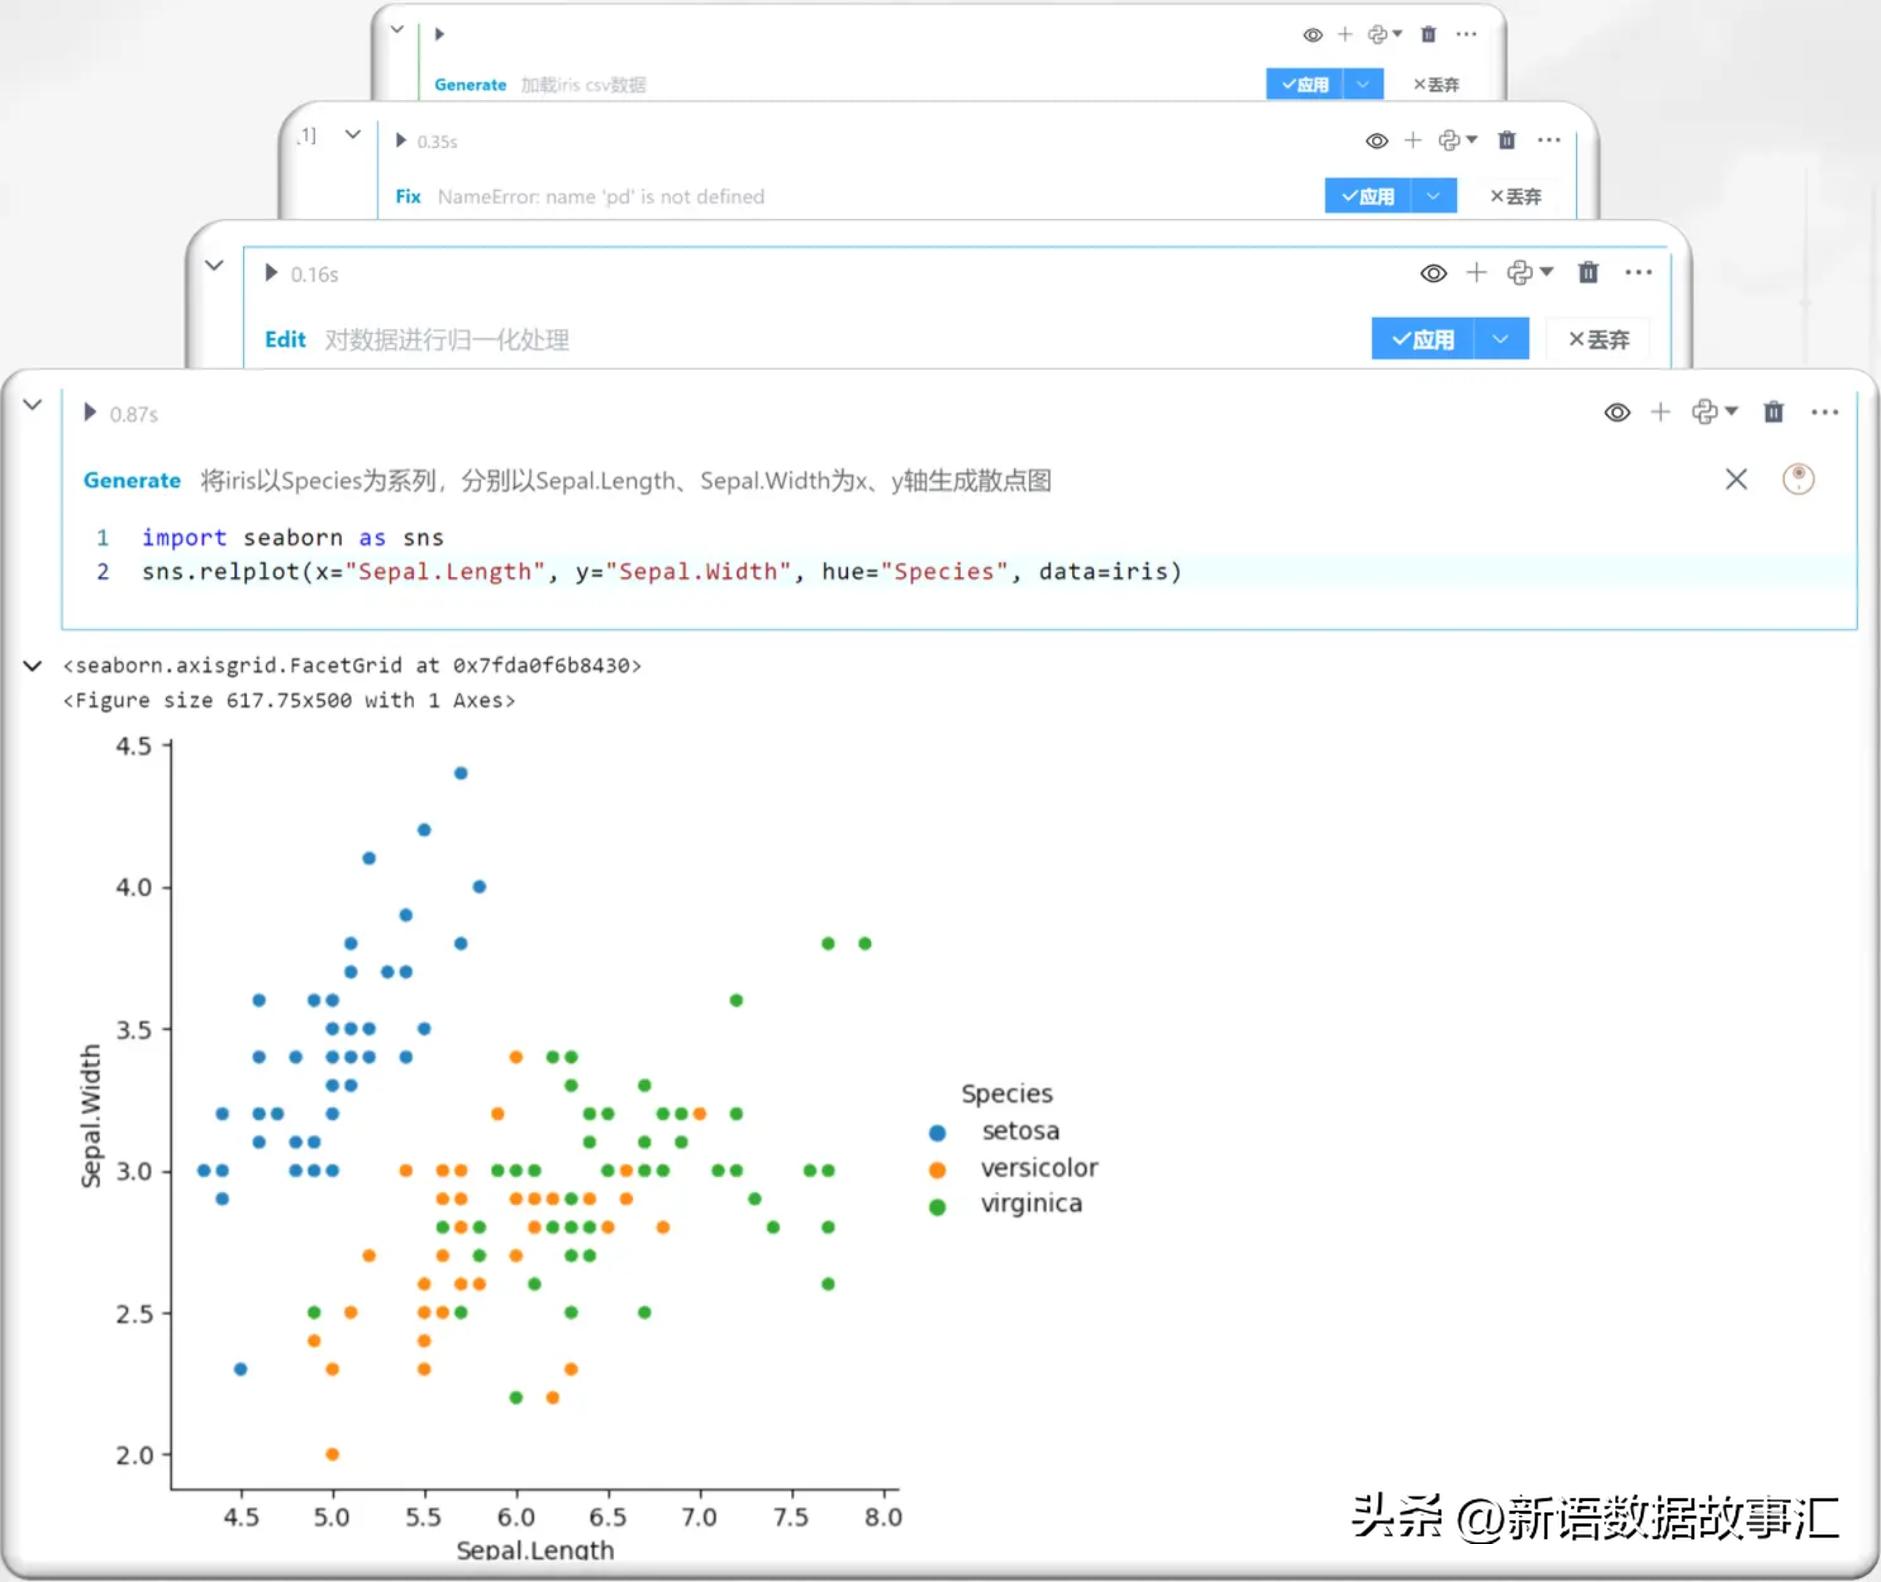This screenshot has height=1582, width=1881.
Task: Collapse the seaborn output area
Action: pyautogui.click(x=33, y=666)
